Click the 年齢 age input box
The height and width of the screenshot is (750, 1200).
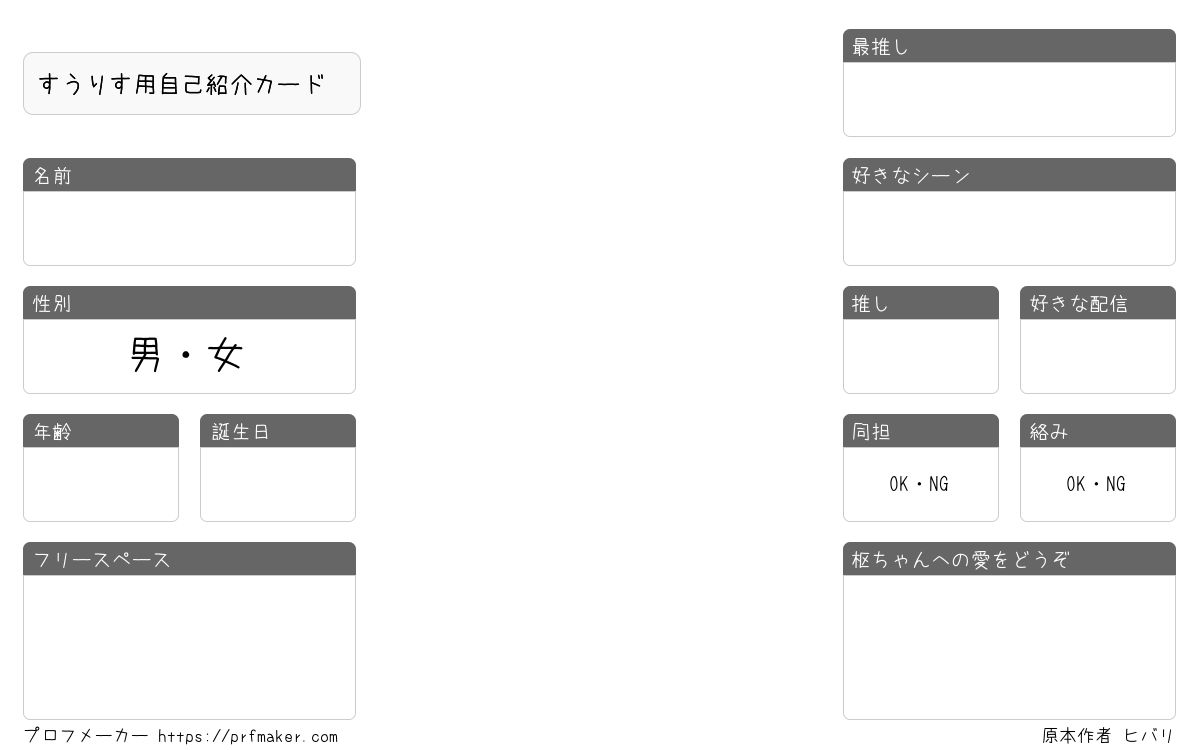(101, 484)
